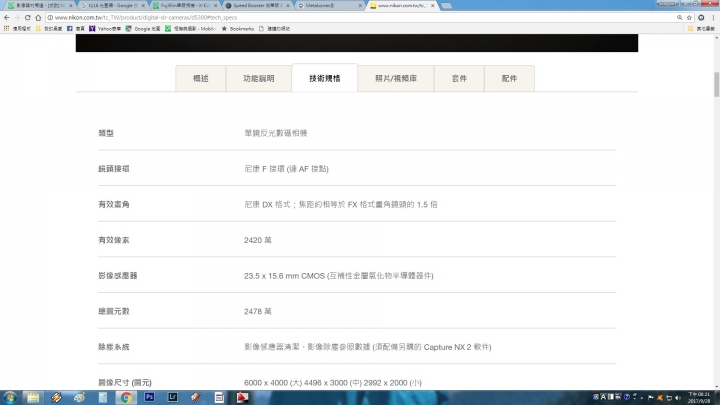The height and width of the screenshot is (405, 720).
Task: Select the 照片/視頻庫 product tab
Action: pos(396,79)
